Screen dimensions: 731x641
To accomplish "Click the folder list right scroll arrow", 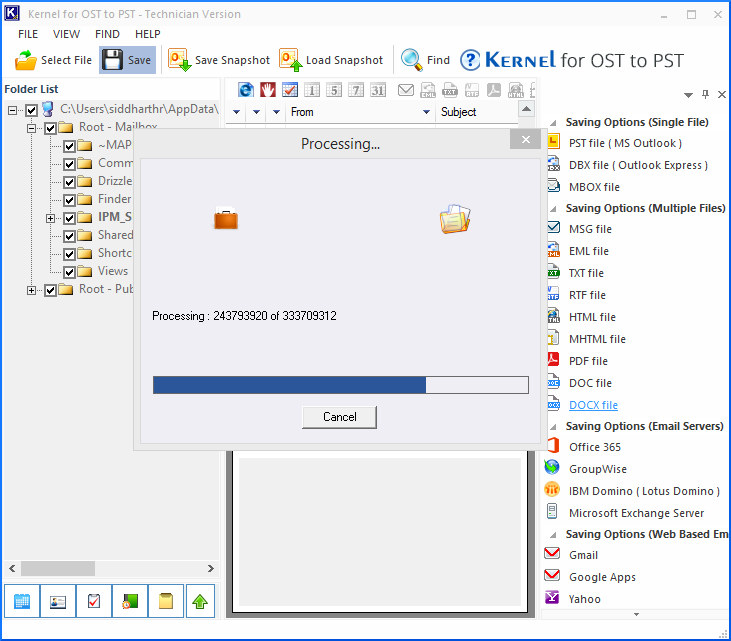I will pos(211,568).
